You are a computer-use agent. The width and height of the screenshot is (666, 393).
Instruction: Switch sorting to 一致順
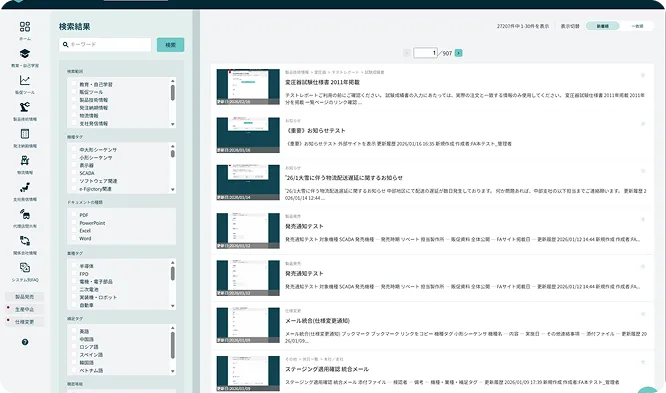[636, 26]
